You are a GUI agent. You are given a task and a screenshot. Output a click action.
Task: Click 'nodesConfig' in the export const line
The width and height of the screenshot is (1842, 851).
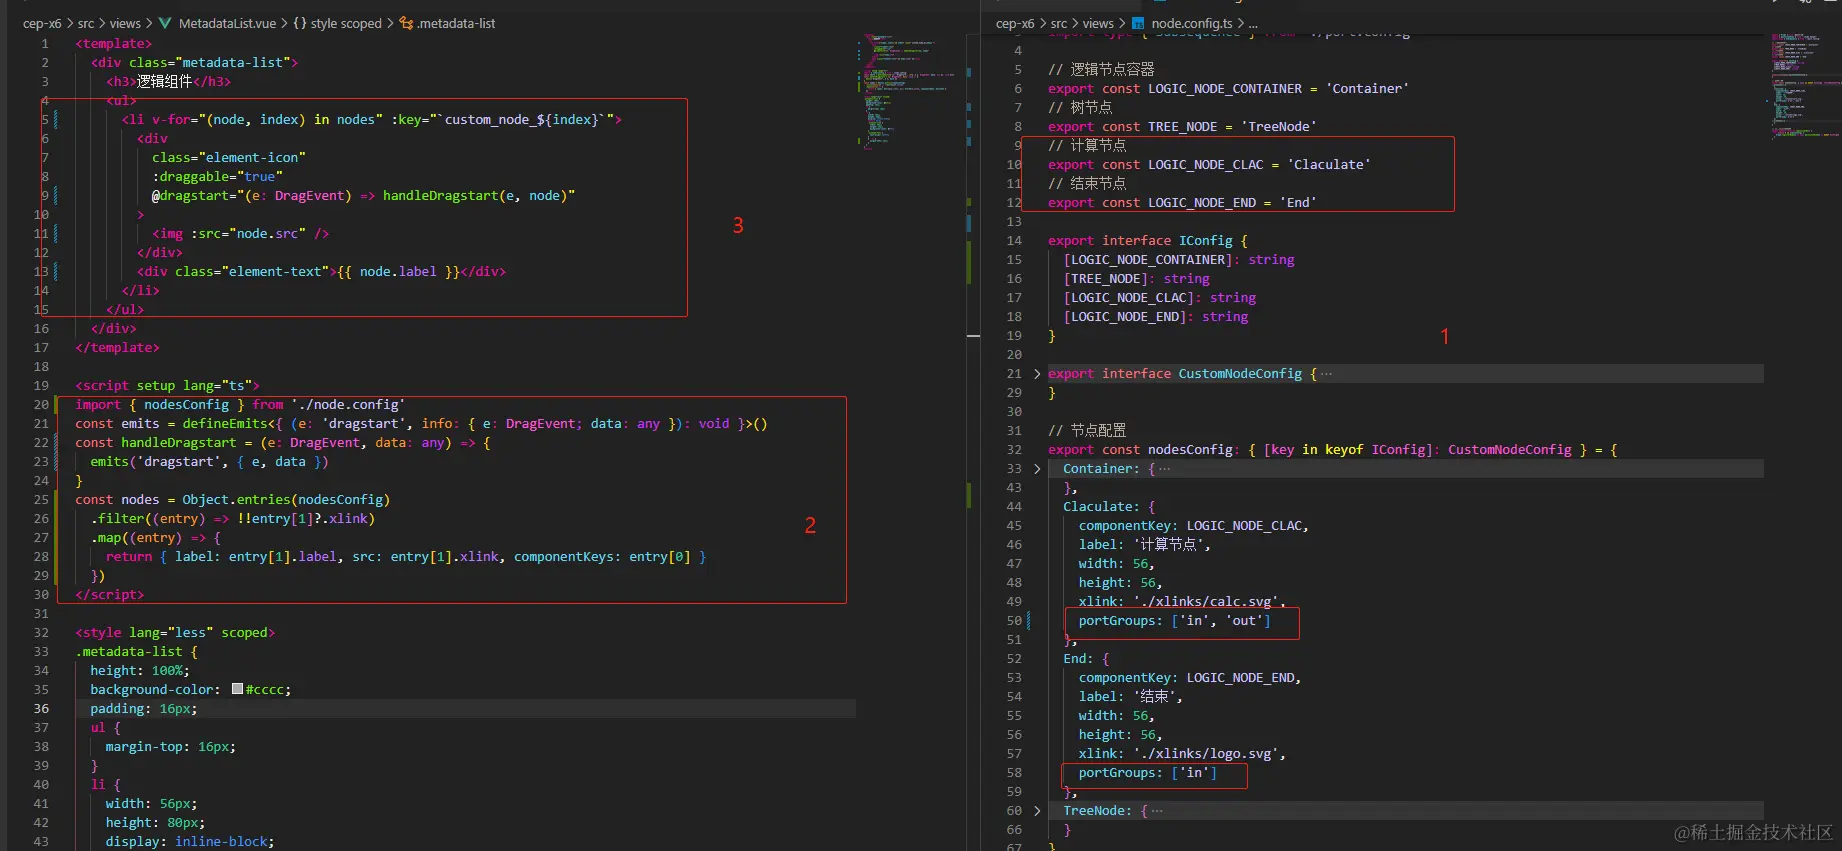pos(1190,450)
